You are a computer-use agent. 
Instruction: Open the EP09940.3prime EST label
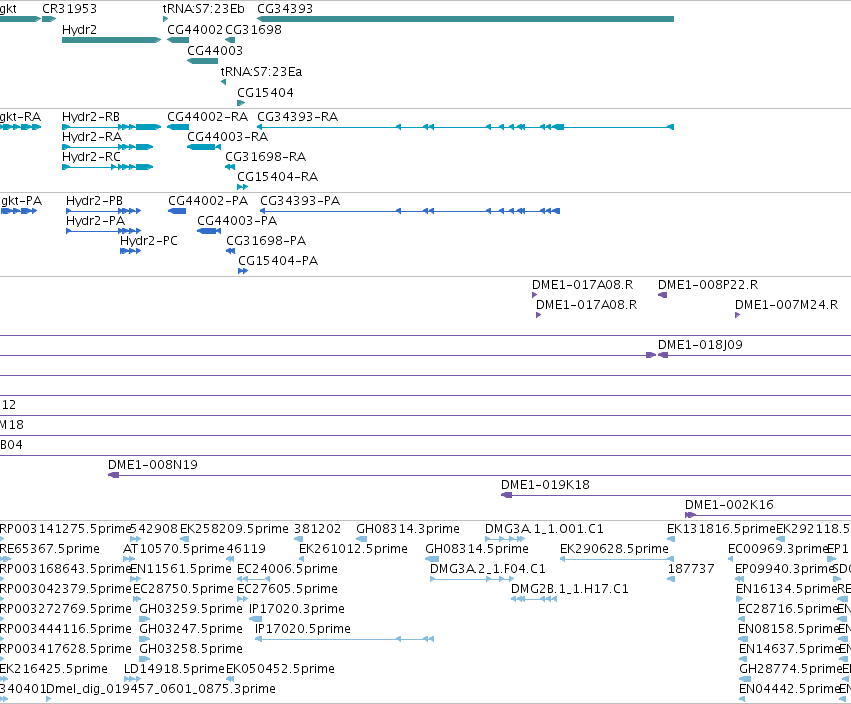click(x=783, y=569)
